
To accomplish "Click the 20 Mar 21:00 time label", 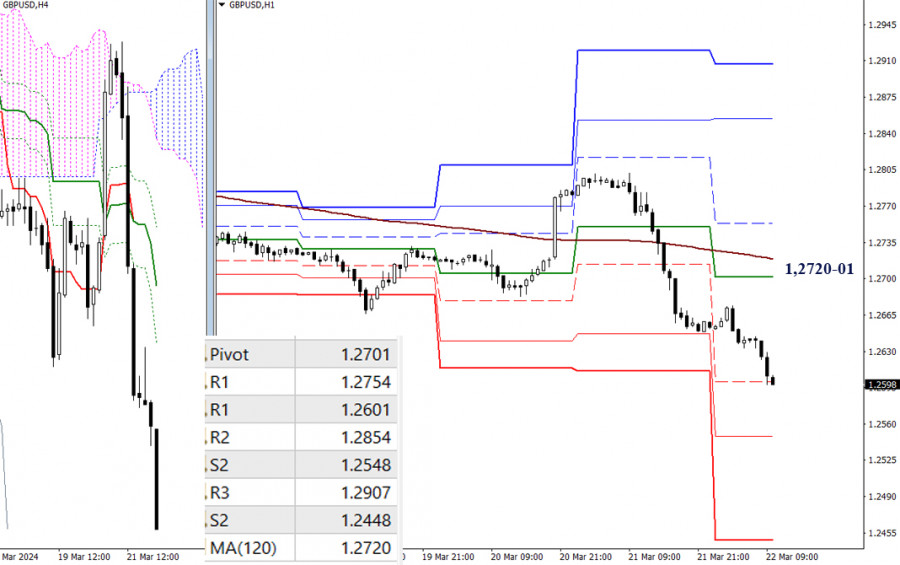I will [585, 557].
